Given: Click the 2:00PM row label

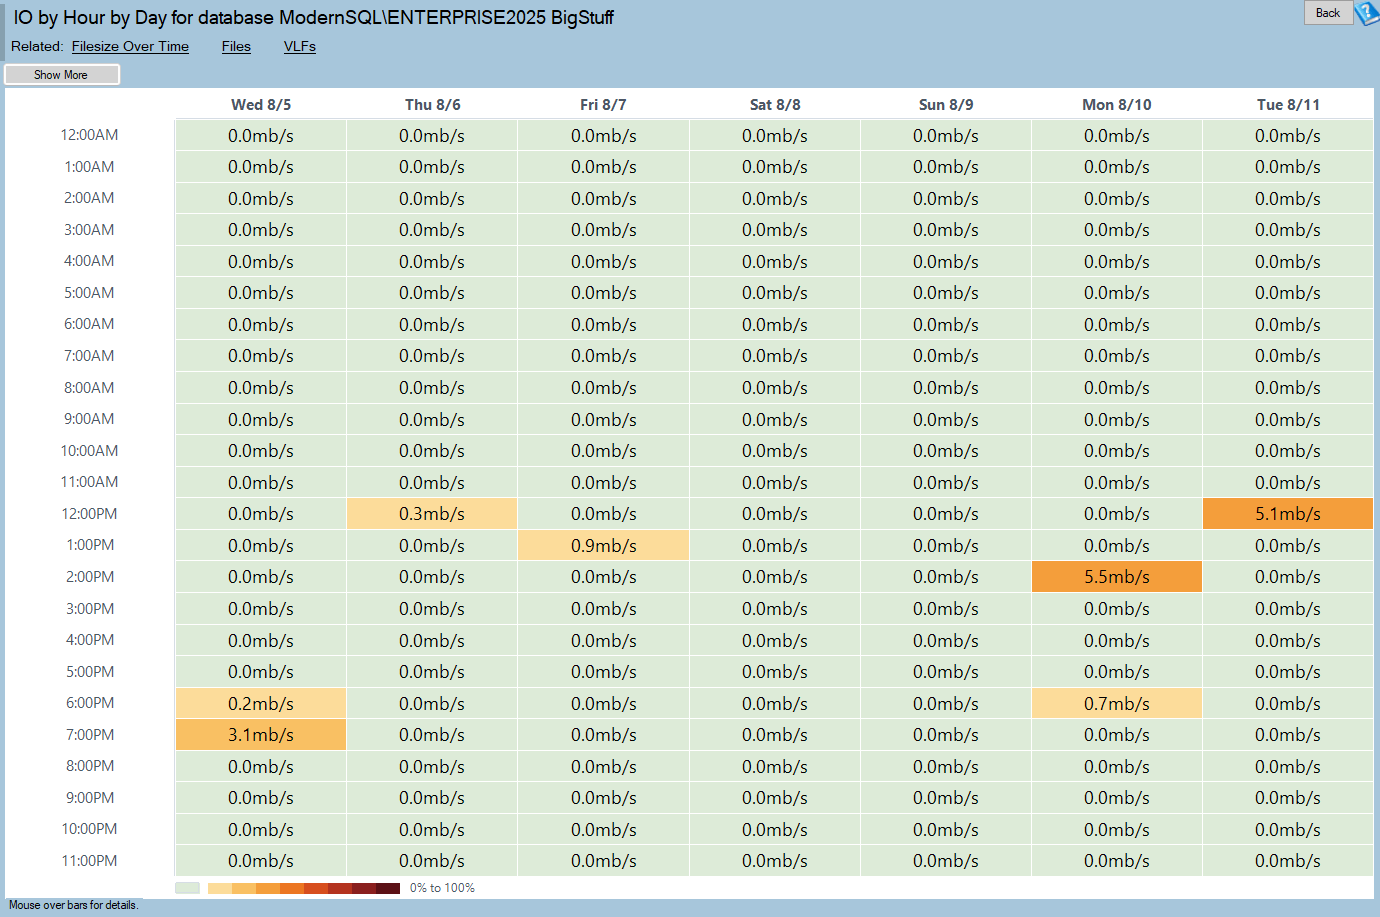Looking at the screenshot, I should point(90,577).
